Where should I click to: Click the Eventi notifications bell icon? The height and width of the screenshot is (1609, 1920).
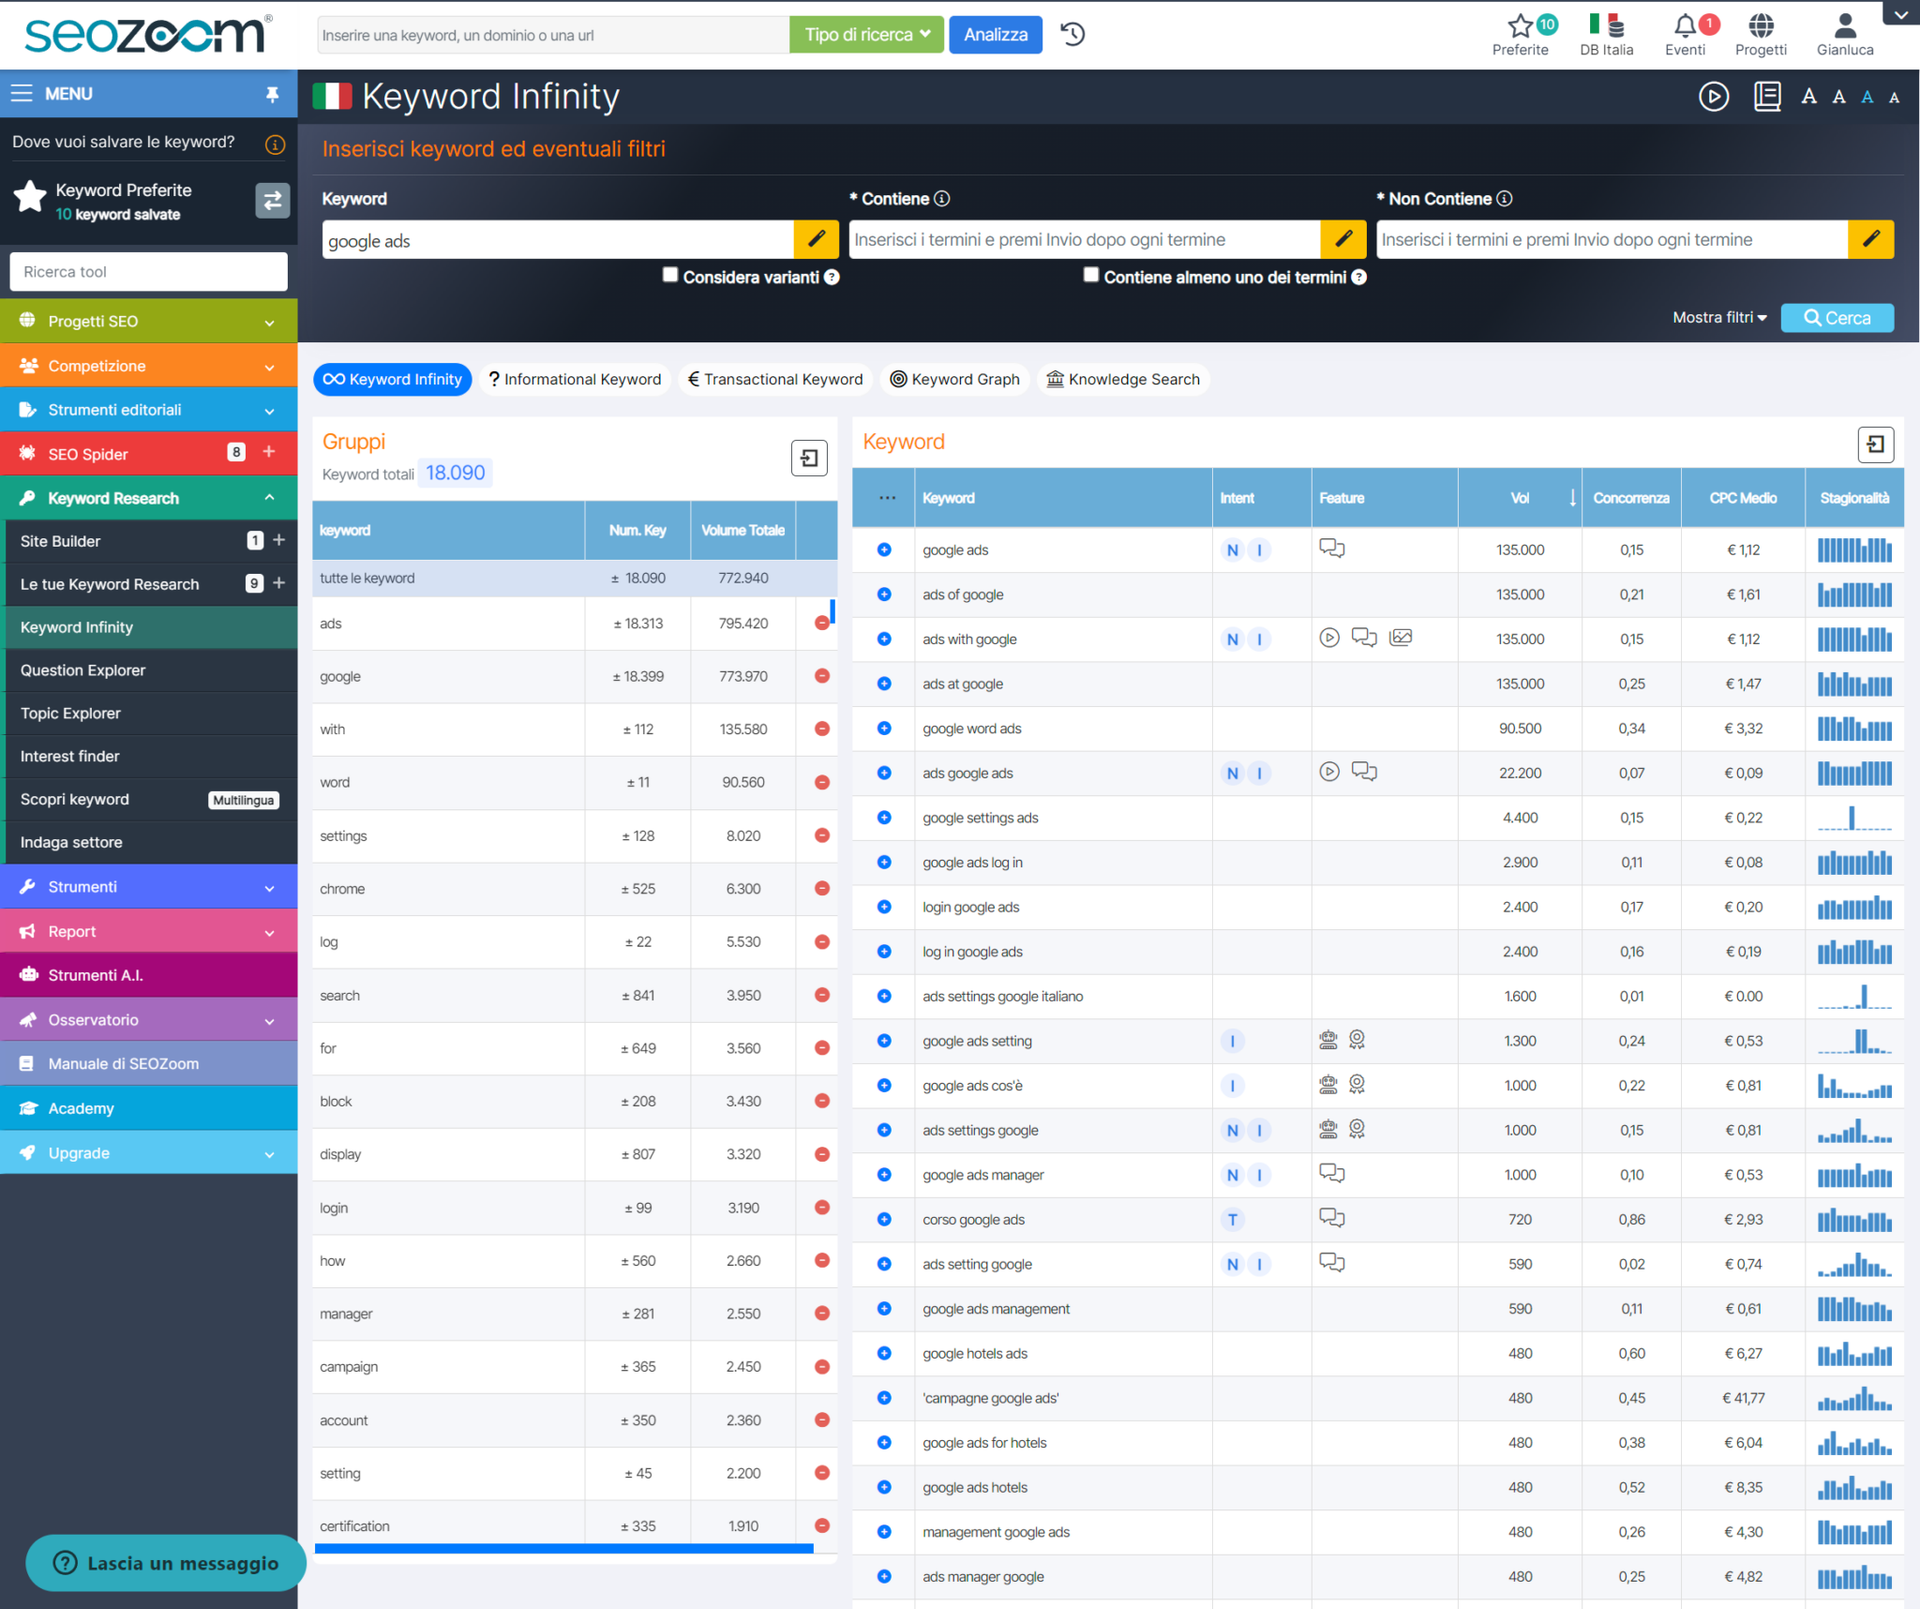pos(1687,26)
